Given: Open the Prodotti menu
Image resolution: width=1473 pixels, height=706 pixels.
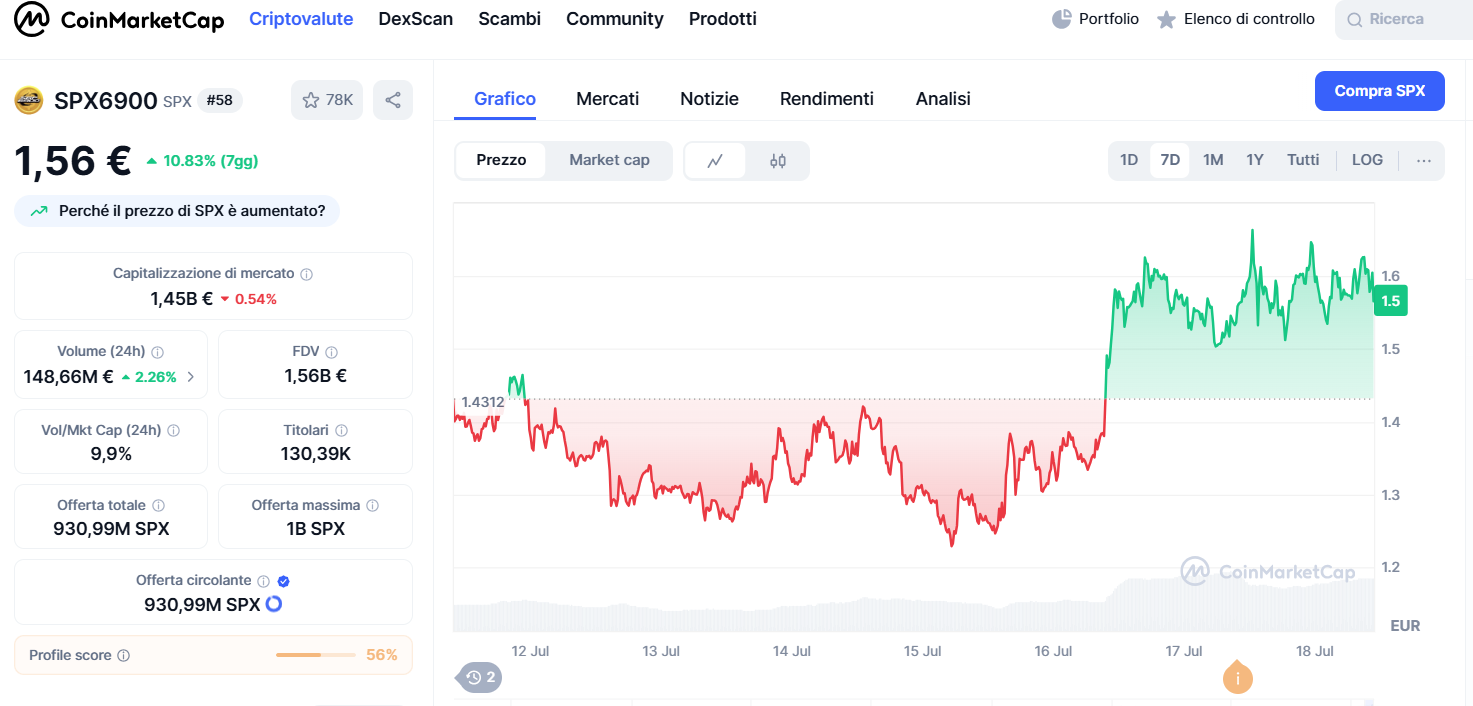Looking at the screenshot, I should point(723,19).
